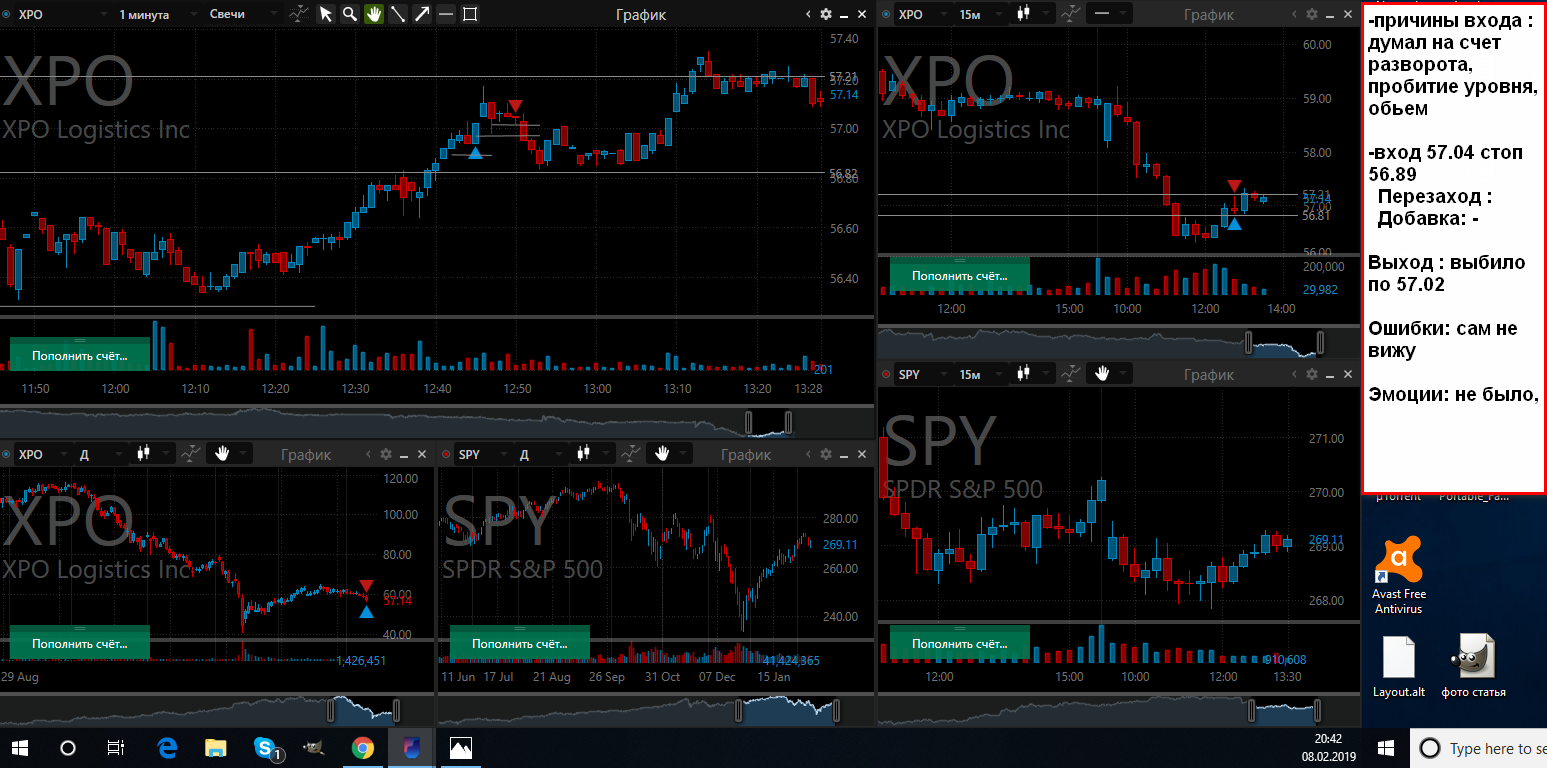Select the magnifier zoom tool in main chart
This screenshot has height=768, width=1547.
click(349, 14)
